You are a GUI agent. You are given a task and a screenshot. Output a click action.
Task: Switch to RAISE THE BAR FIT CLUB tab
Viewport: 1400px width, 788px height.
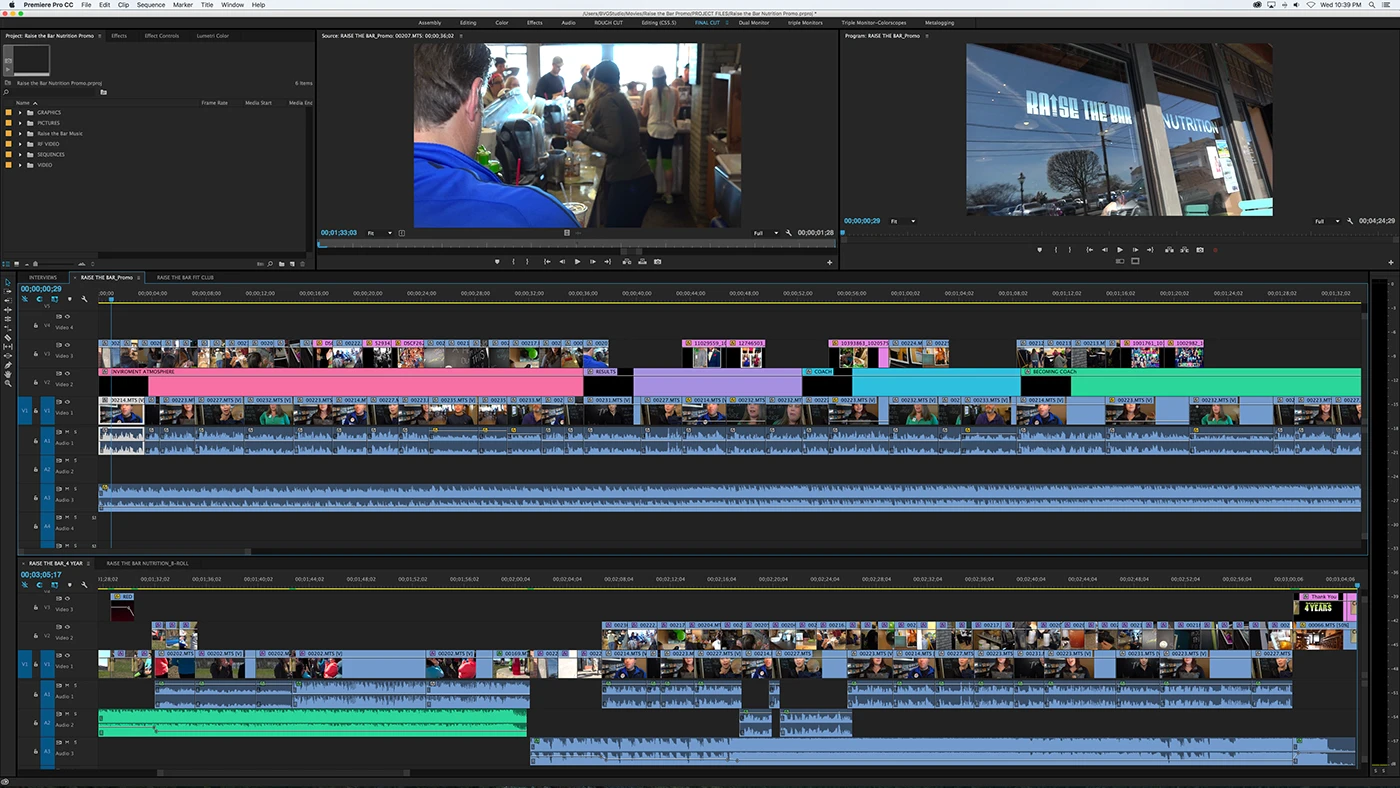(185, 277)
